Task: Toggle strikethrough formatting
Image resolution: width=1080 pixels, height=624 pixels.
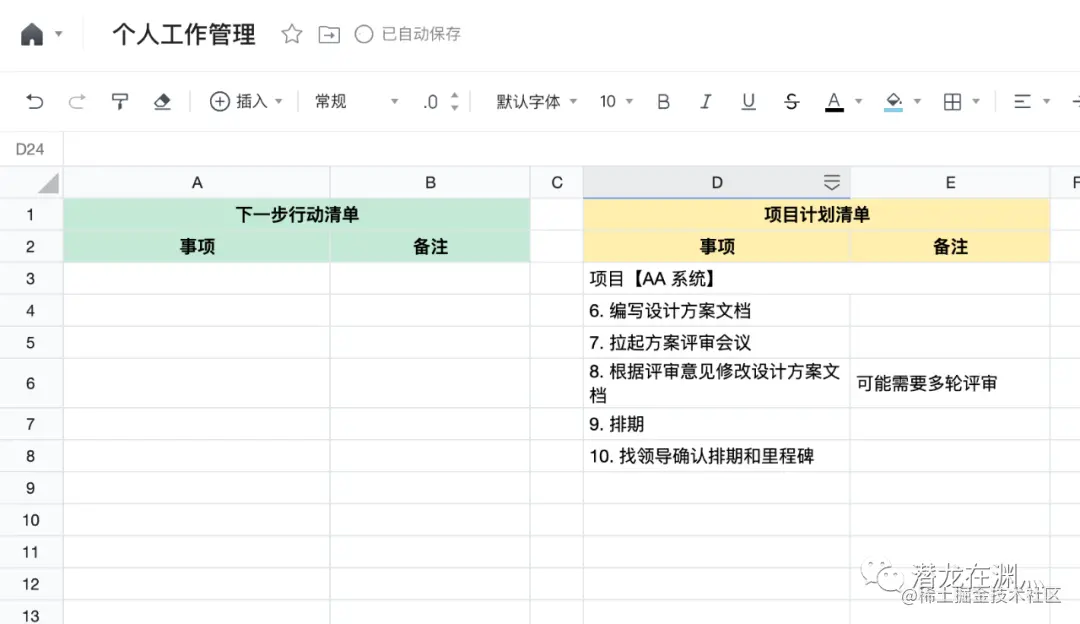Action: 791,101
